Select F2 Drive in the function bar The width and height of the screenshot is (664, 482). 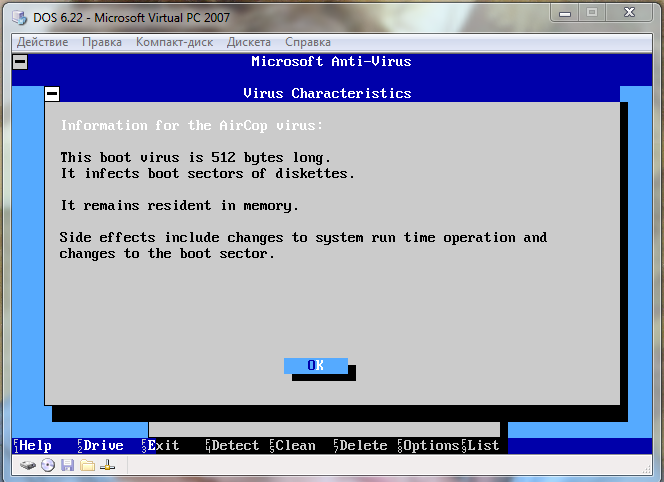pyautogui.click(x=100, y=446)
